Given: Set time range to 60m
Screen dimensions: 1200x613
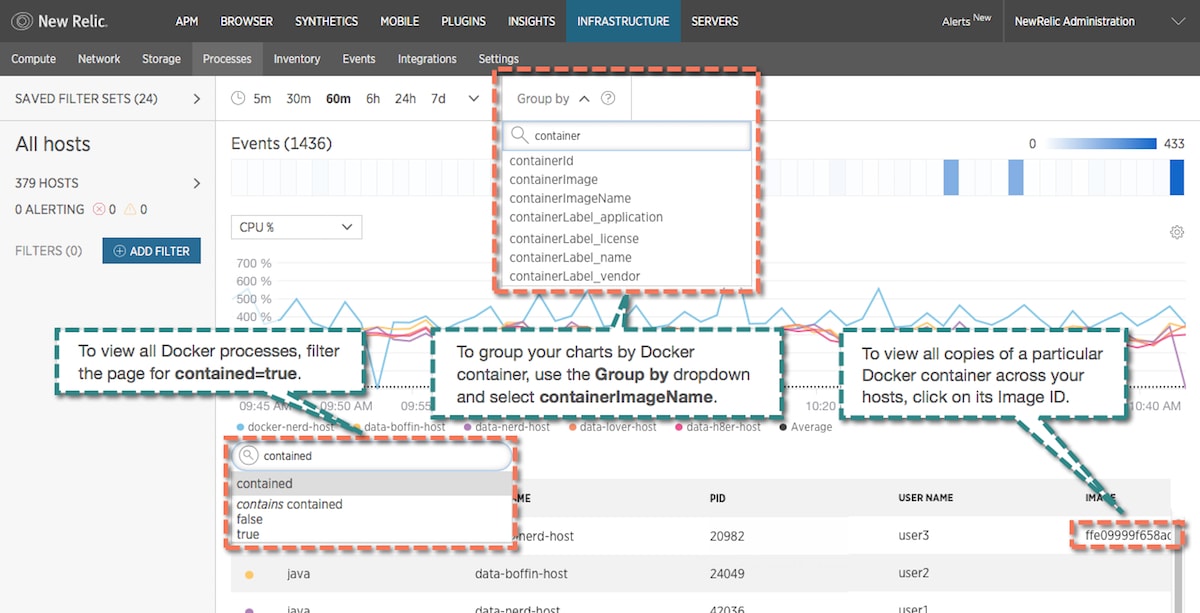Looking at the screenshot, I should click(x=339, y=99).
